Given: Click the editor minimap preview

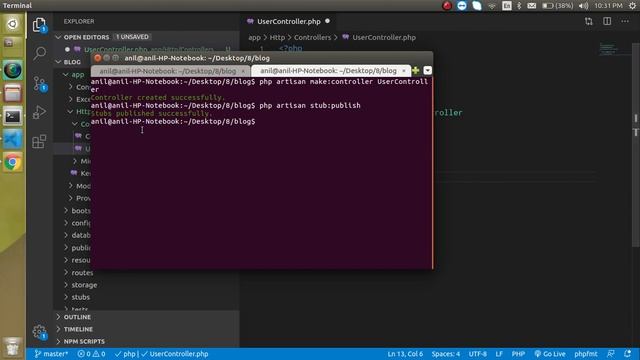Looking at the screenshot, I should 609,48.
